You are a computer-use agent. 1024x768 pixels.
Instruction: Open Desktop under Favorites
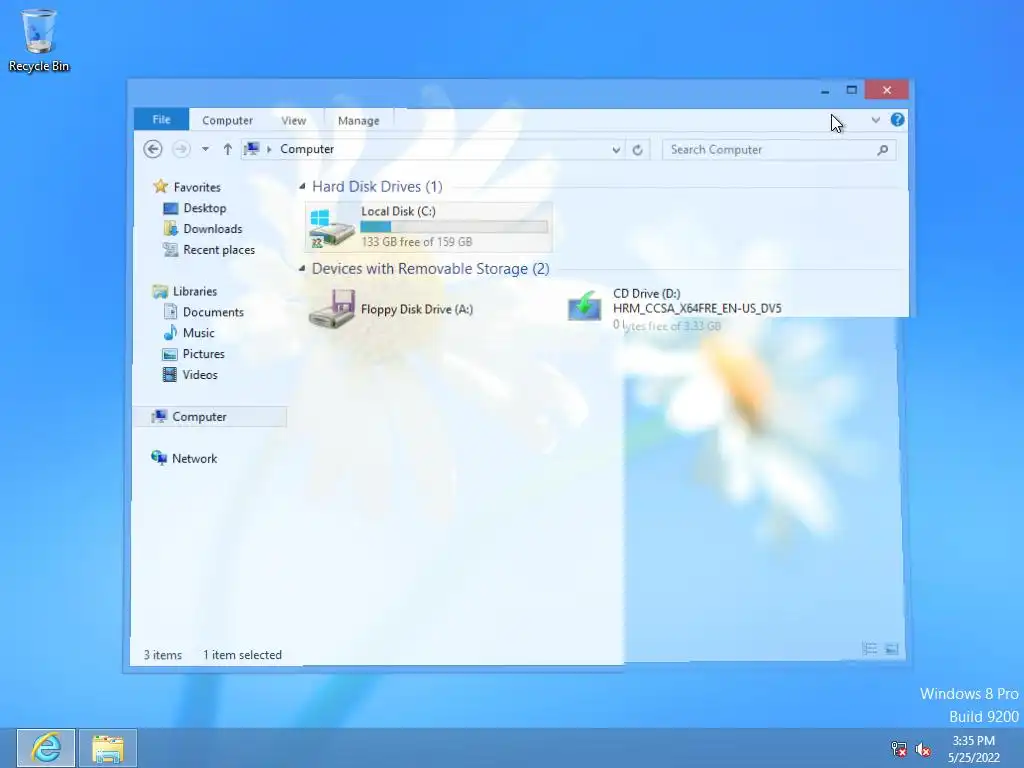[x=204, y=208]
